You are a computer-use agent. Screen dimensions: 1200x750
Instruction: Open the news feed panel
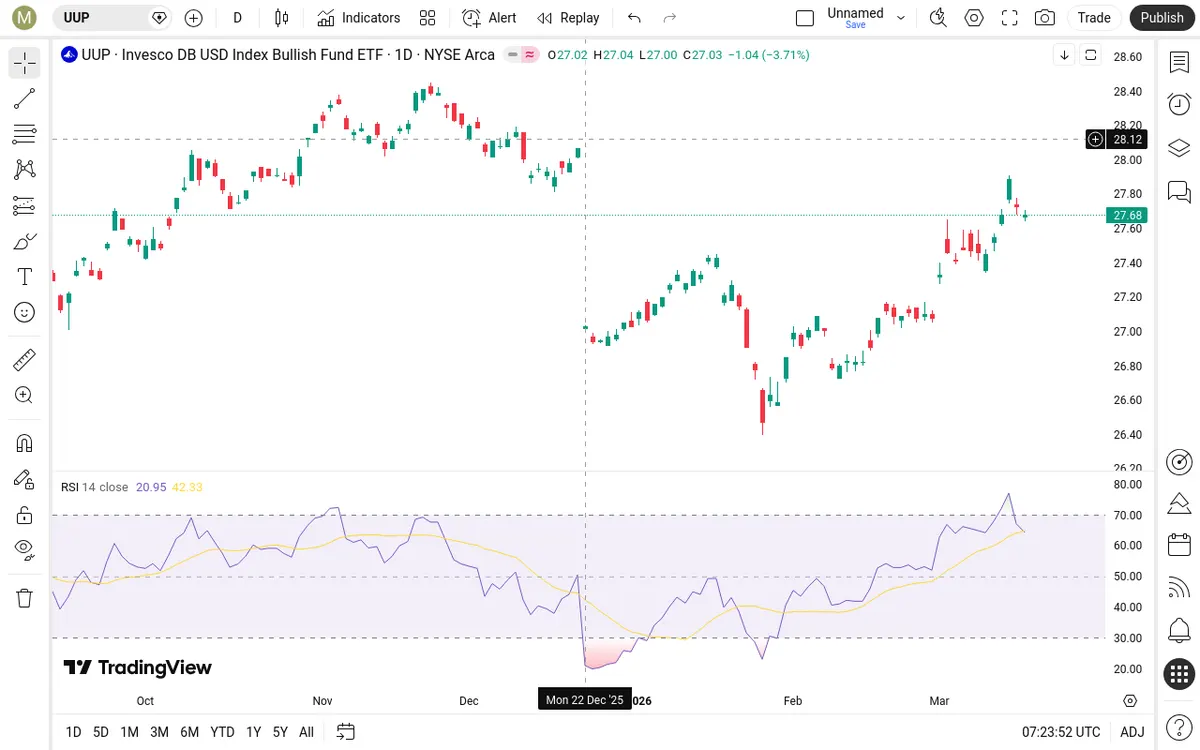(1179, 588)
